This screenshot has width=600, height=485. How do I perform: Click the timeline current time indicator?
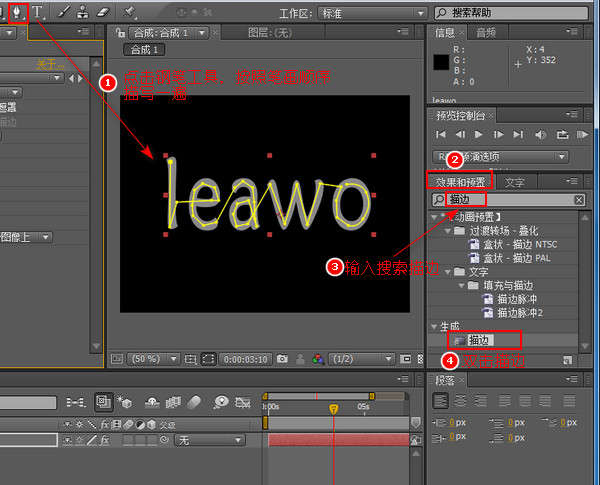[334, 409]
